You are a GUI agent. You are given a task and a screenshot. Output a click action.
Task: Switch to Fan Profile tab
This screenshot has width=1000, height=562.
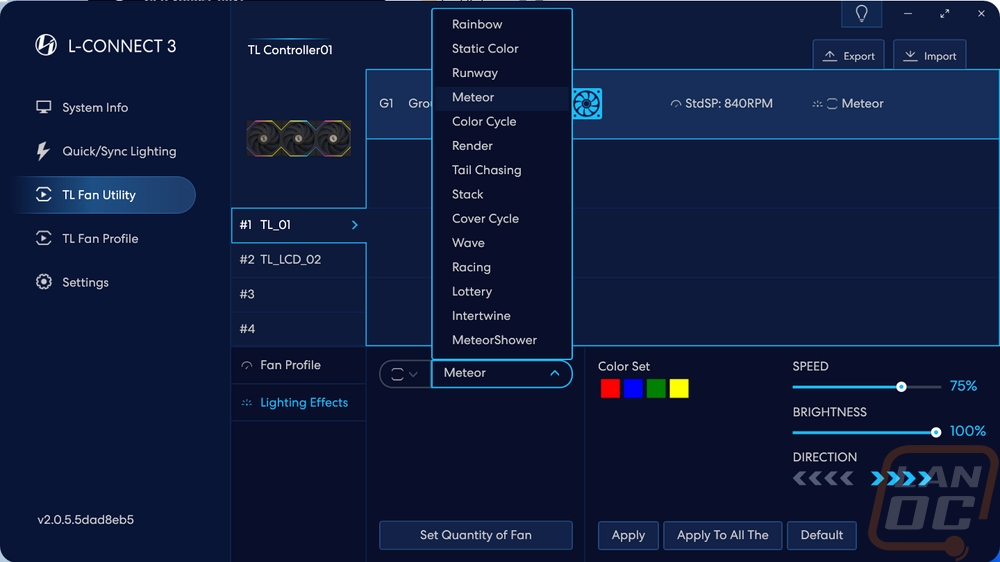click(298, 366)
